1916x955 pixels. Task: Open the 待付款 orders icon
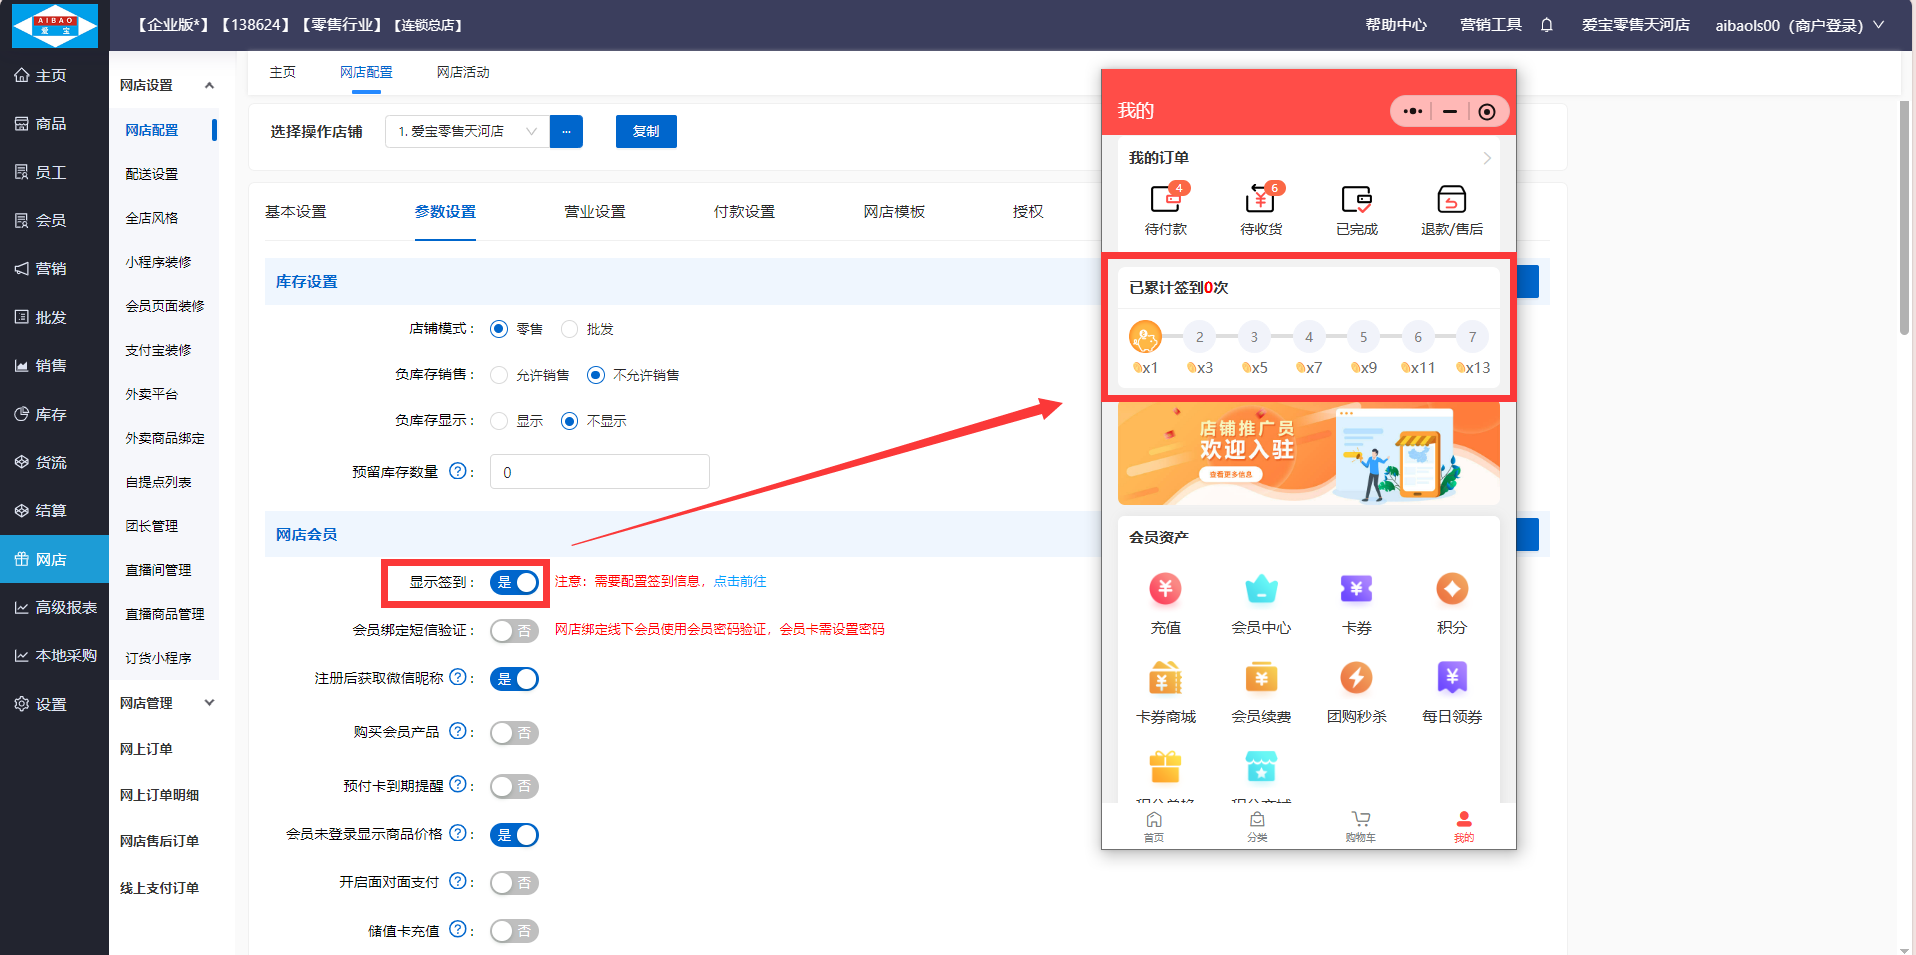point(1165,200)
